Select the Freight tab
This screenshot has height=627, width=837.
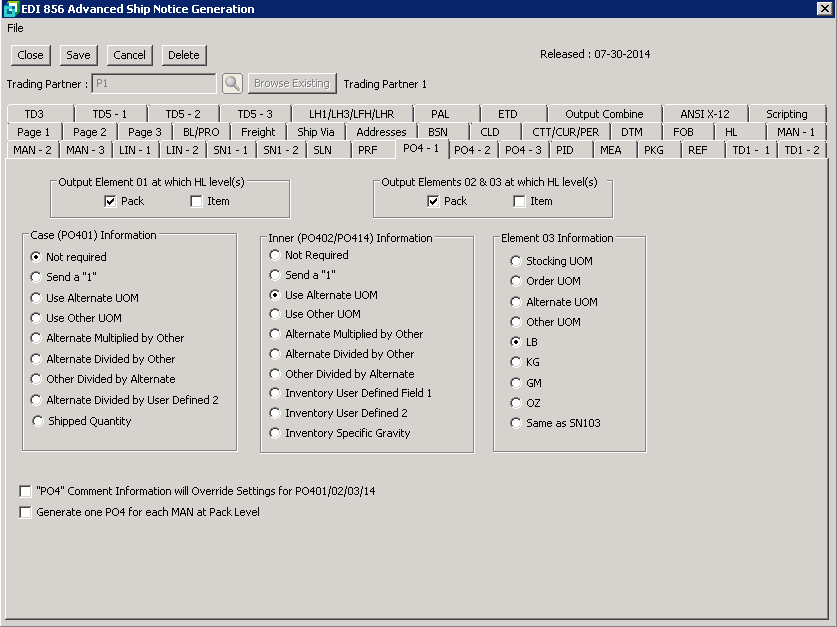tap(258, 132)
